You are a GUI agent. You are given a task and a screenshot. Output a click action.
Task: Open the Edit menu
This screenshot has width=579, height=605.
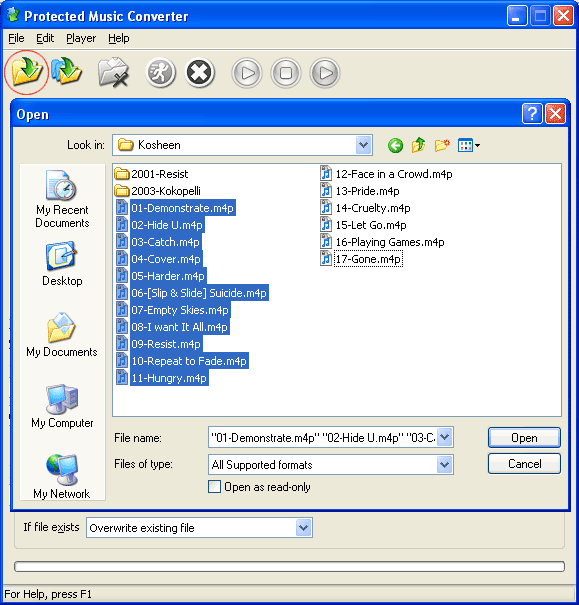pos(45,38)
